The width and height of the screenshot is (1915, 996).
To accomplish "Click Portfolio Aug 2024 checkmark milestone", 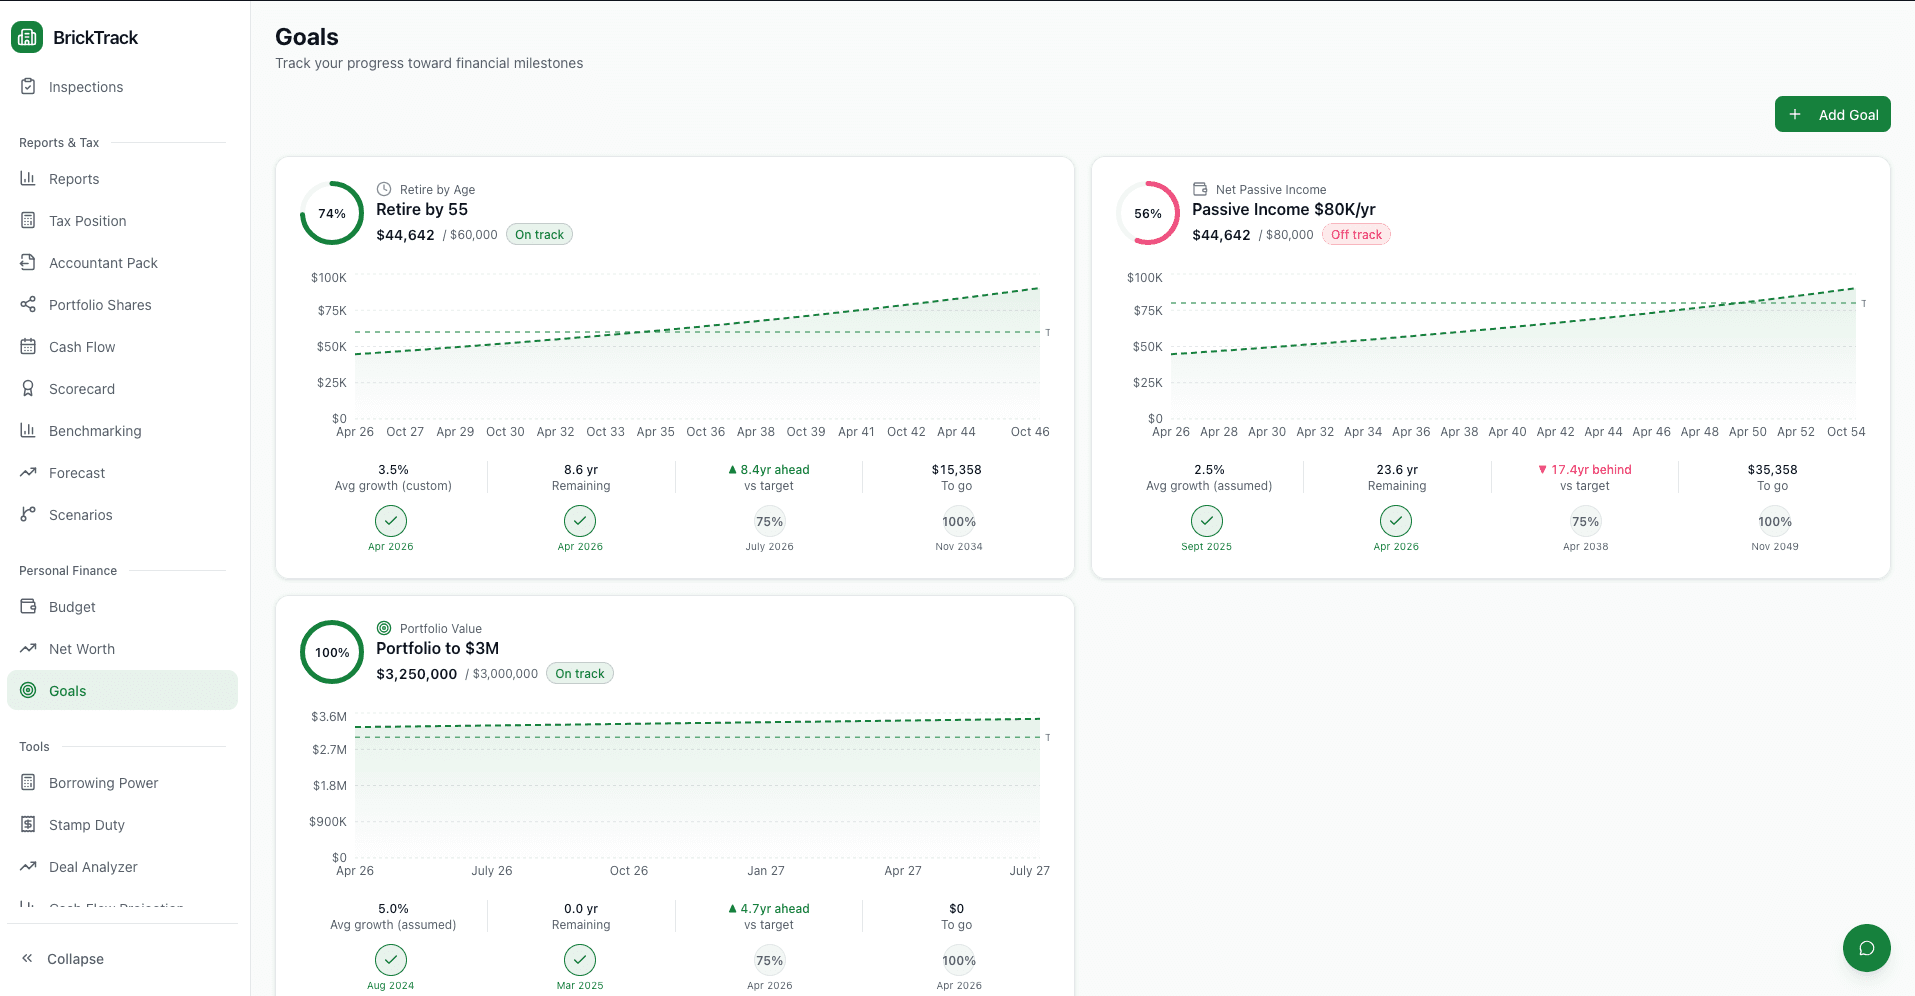I will point(391,960).
